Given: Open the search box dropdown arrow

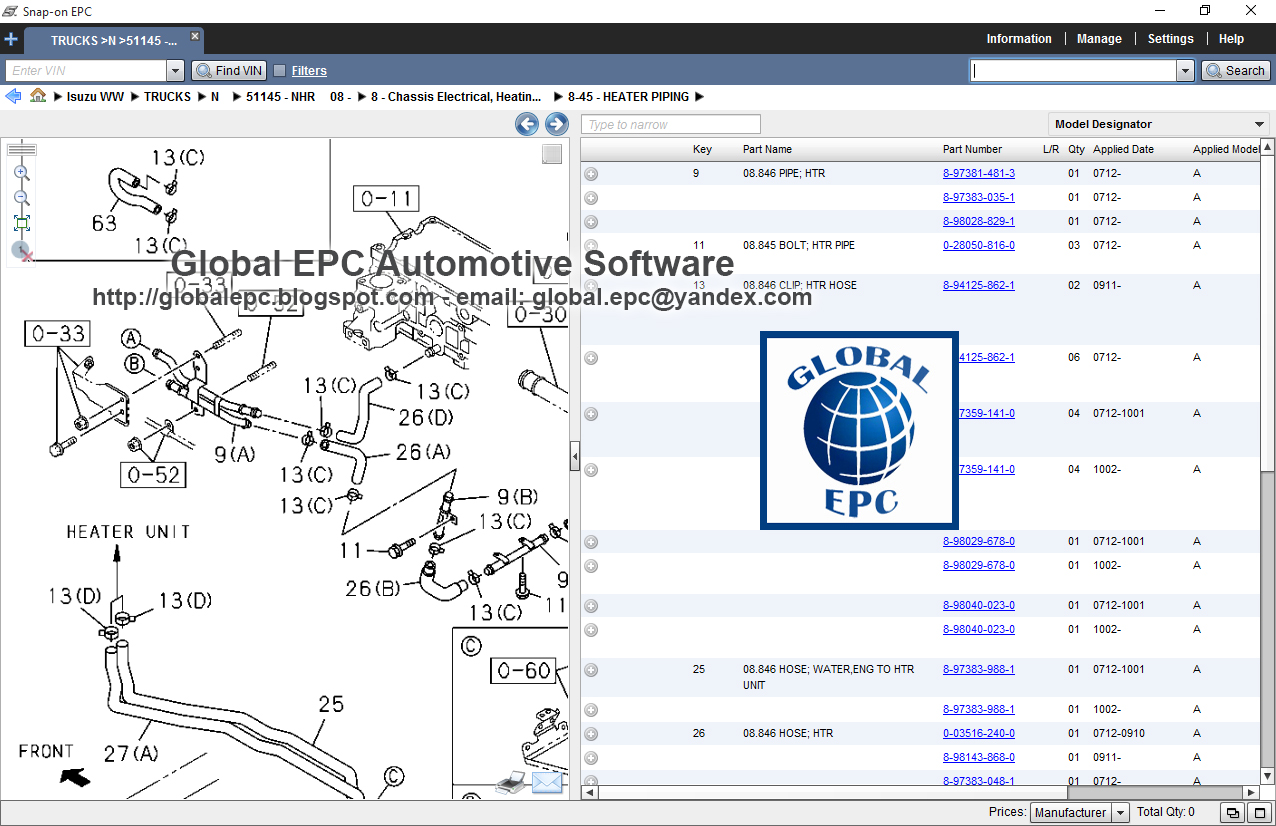Looking at the screenshot, I should pyautogui.click(x=1186, y=71).
